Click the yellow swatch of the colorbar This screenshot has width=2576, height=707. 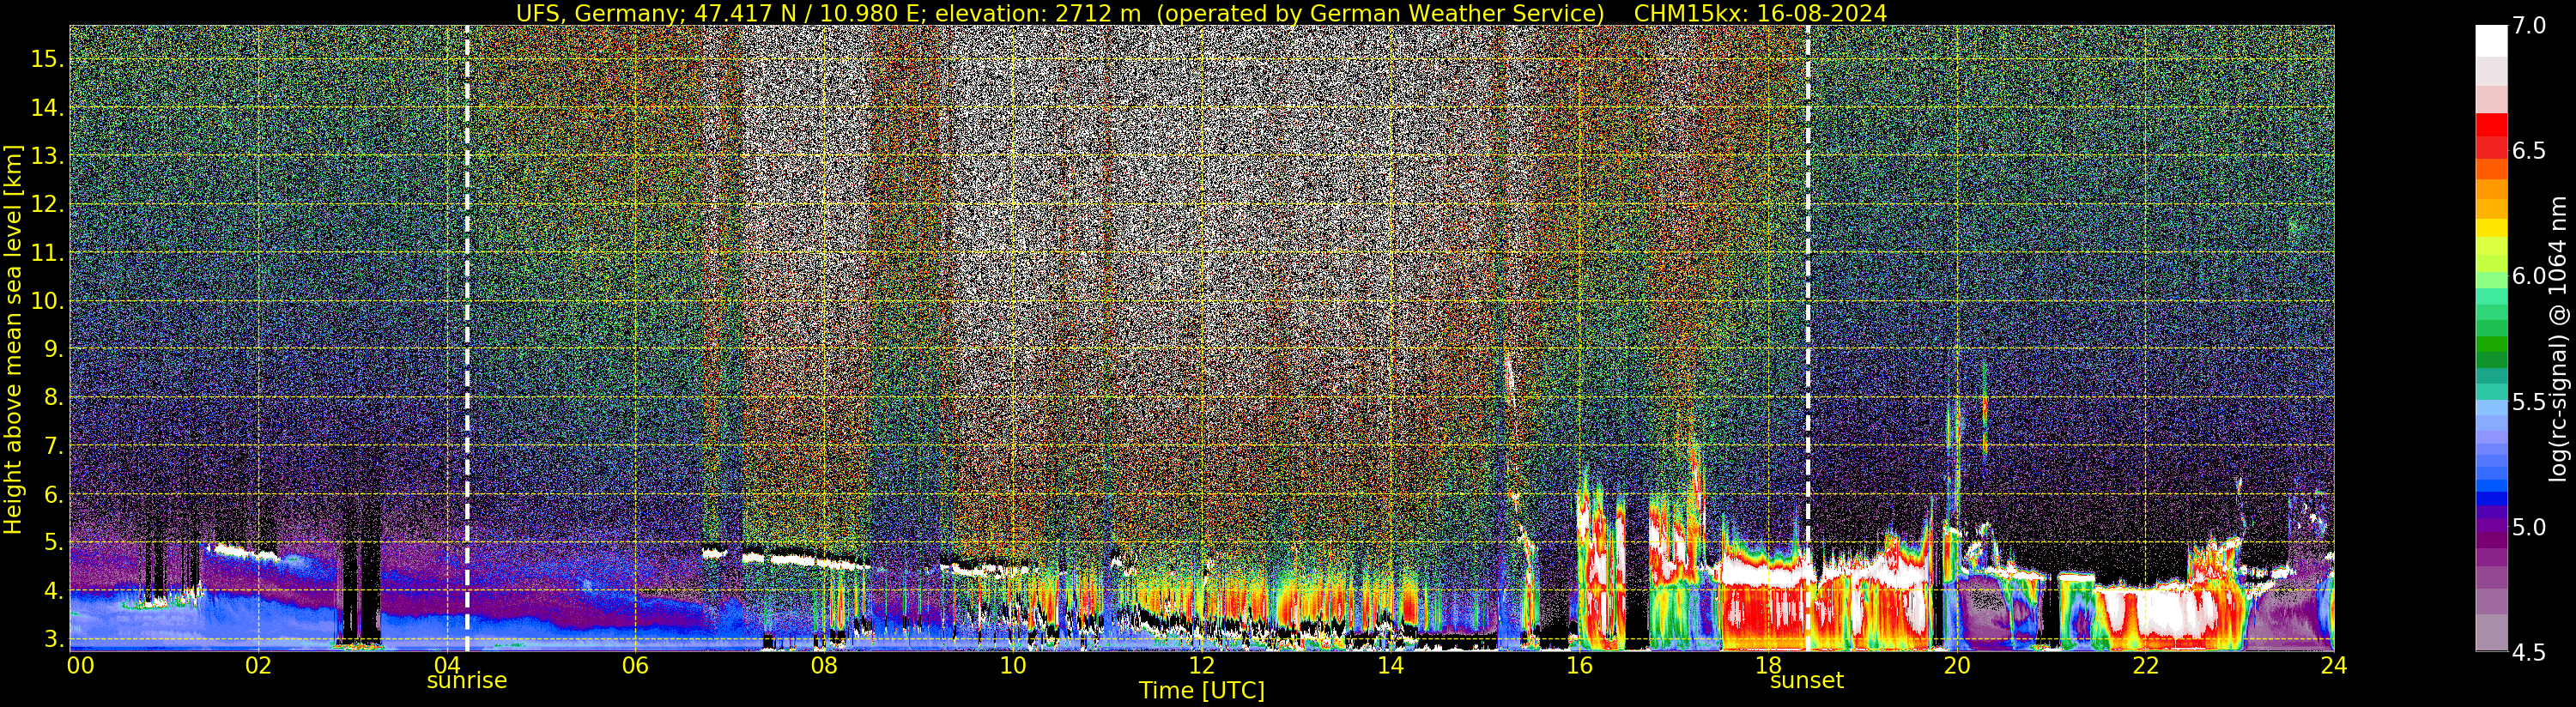2491,228
